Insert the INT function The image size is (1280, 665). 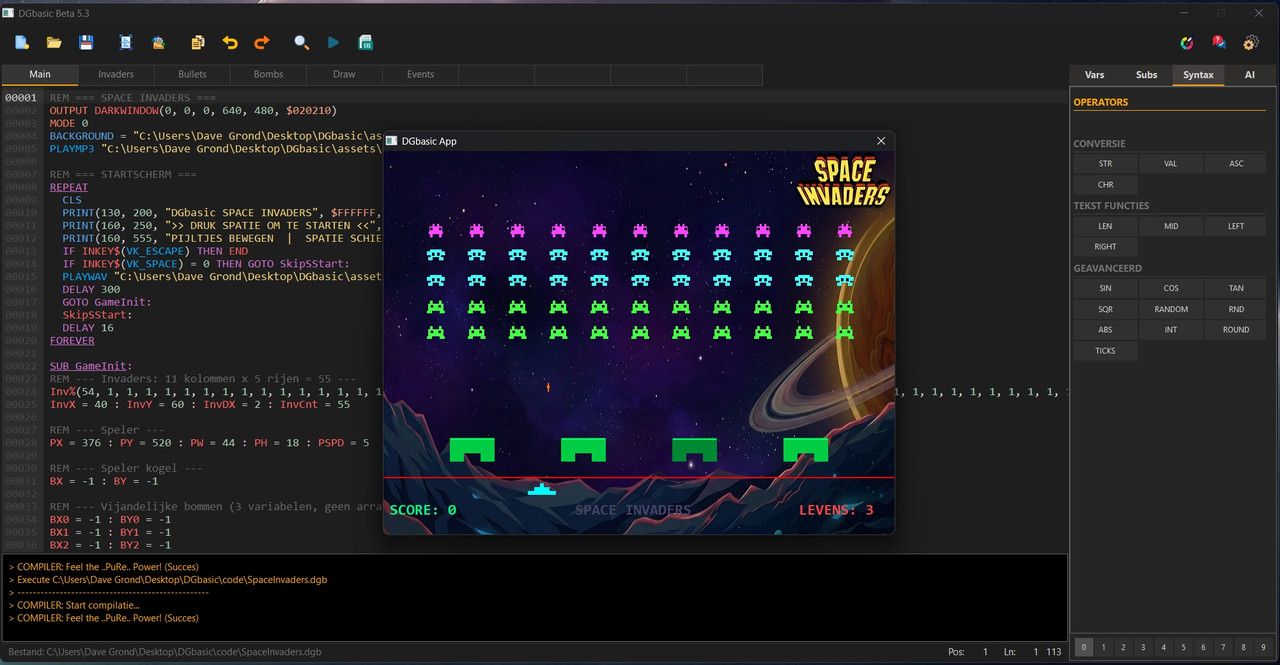click(1171, 330)
